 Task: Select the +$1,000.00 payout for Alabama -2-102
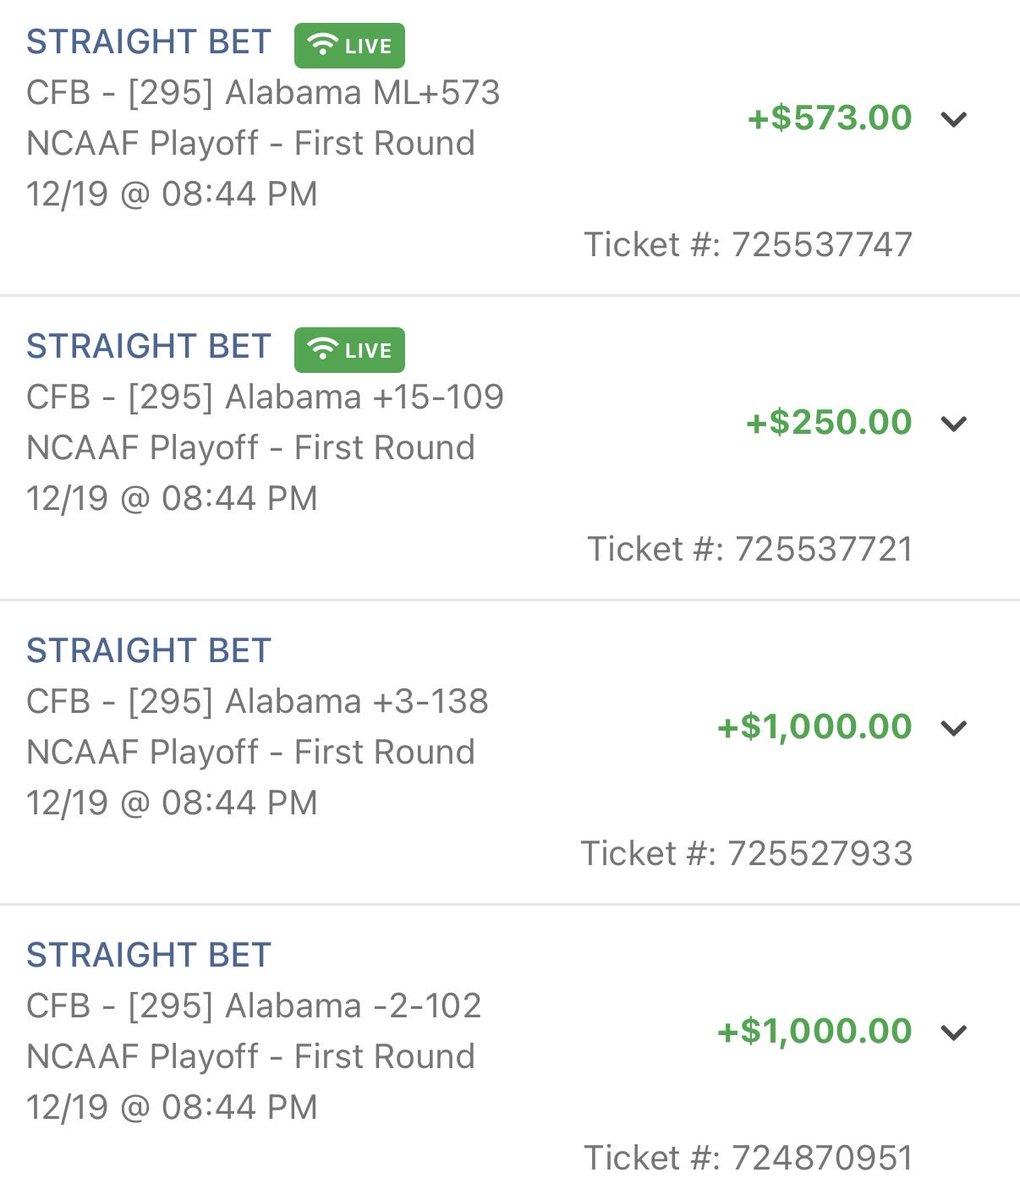pos(815,1031)
